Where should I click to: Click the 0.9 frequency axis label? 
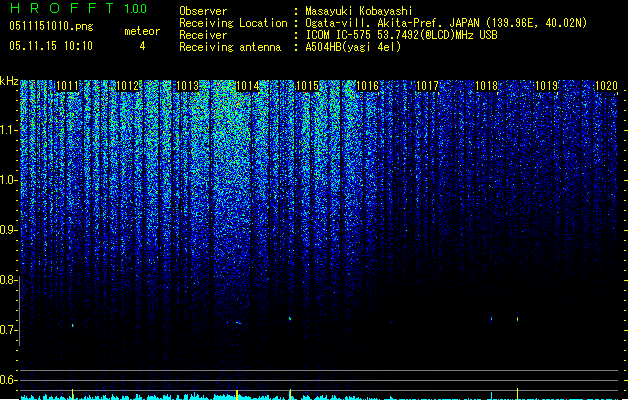coord(8,230)
